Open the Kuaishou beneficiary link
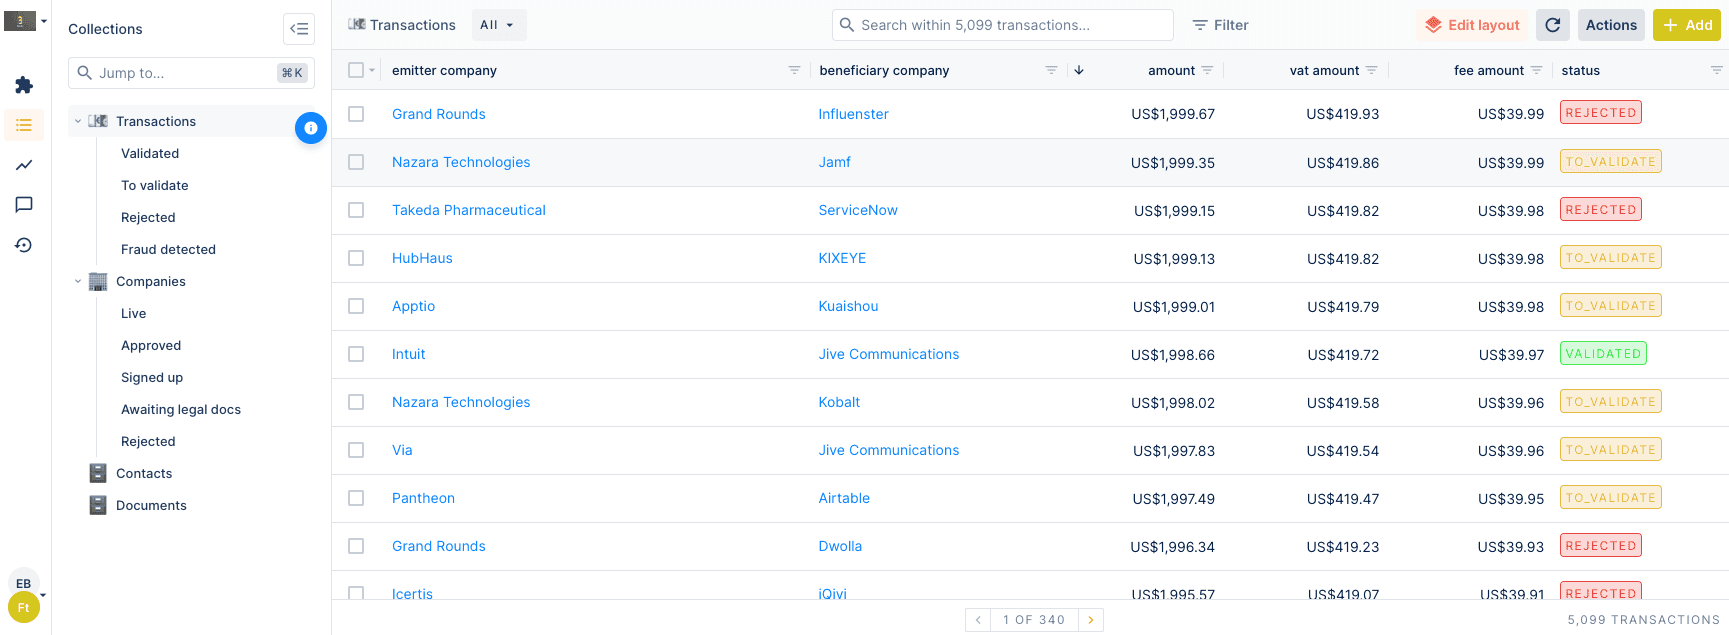This screenshot has height=635, width=1729. [x=848, y=306]
